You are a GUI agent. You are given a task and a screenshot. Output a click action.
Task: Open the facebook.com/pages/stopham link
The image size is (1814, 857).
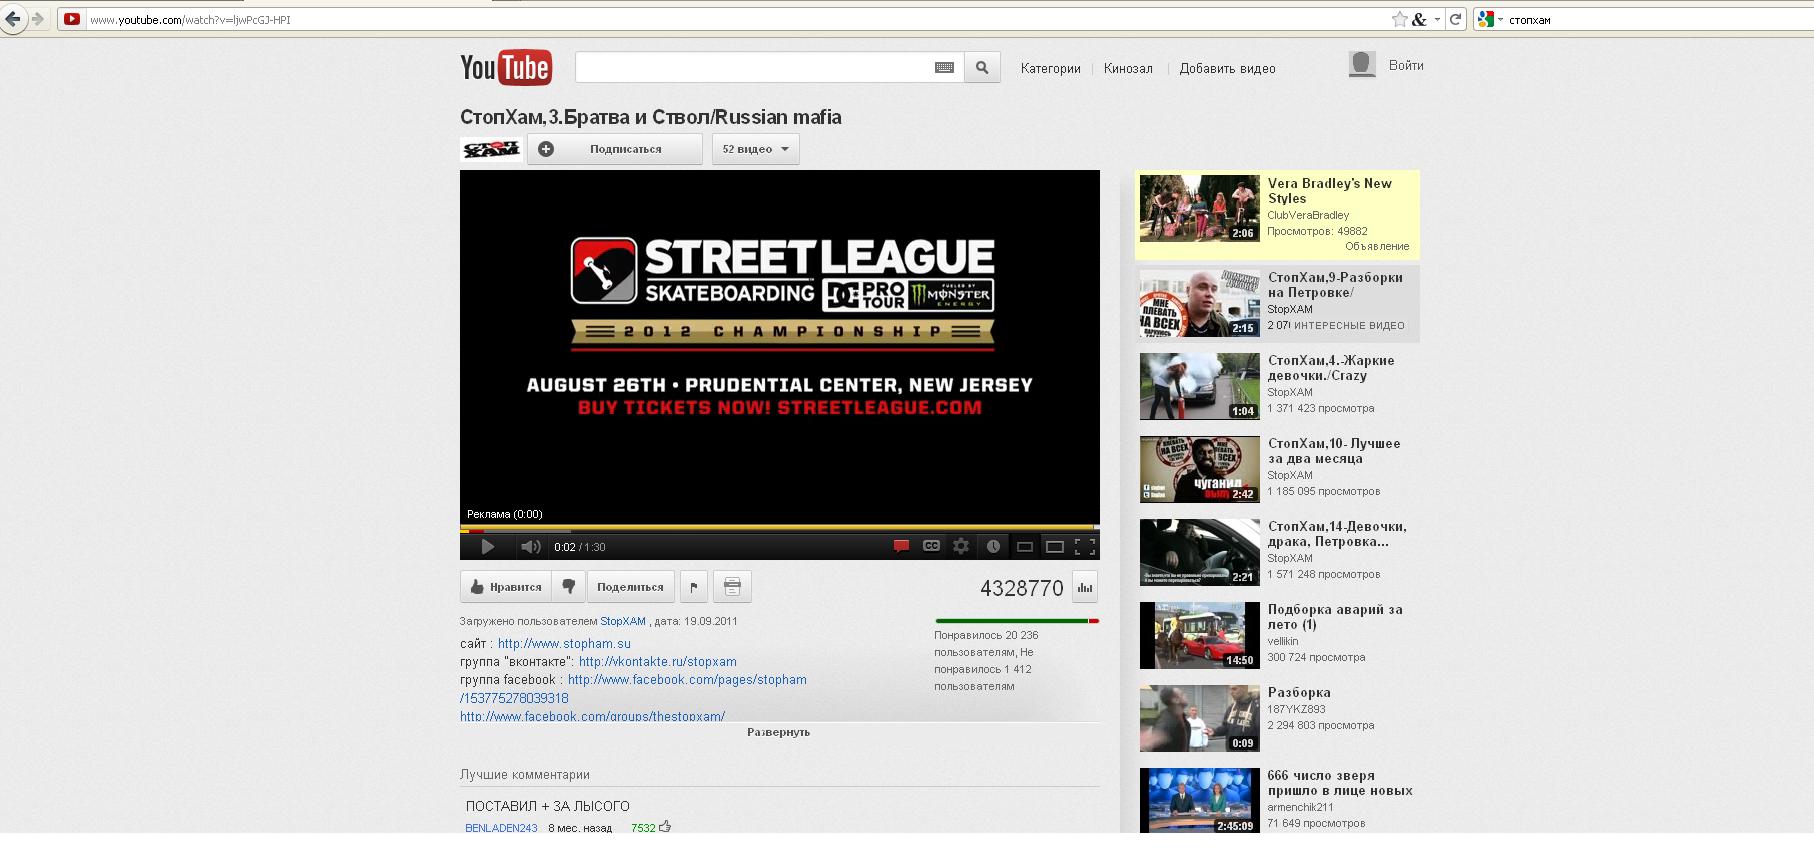pos(687,680)
